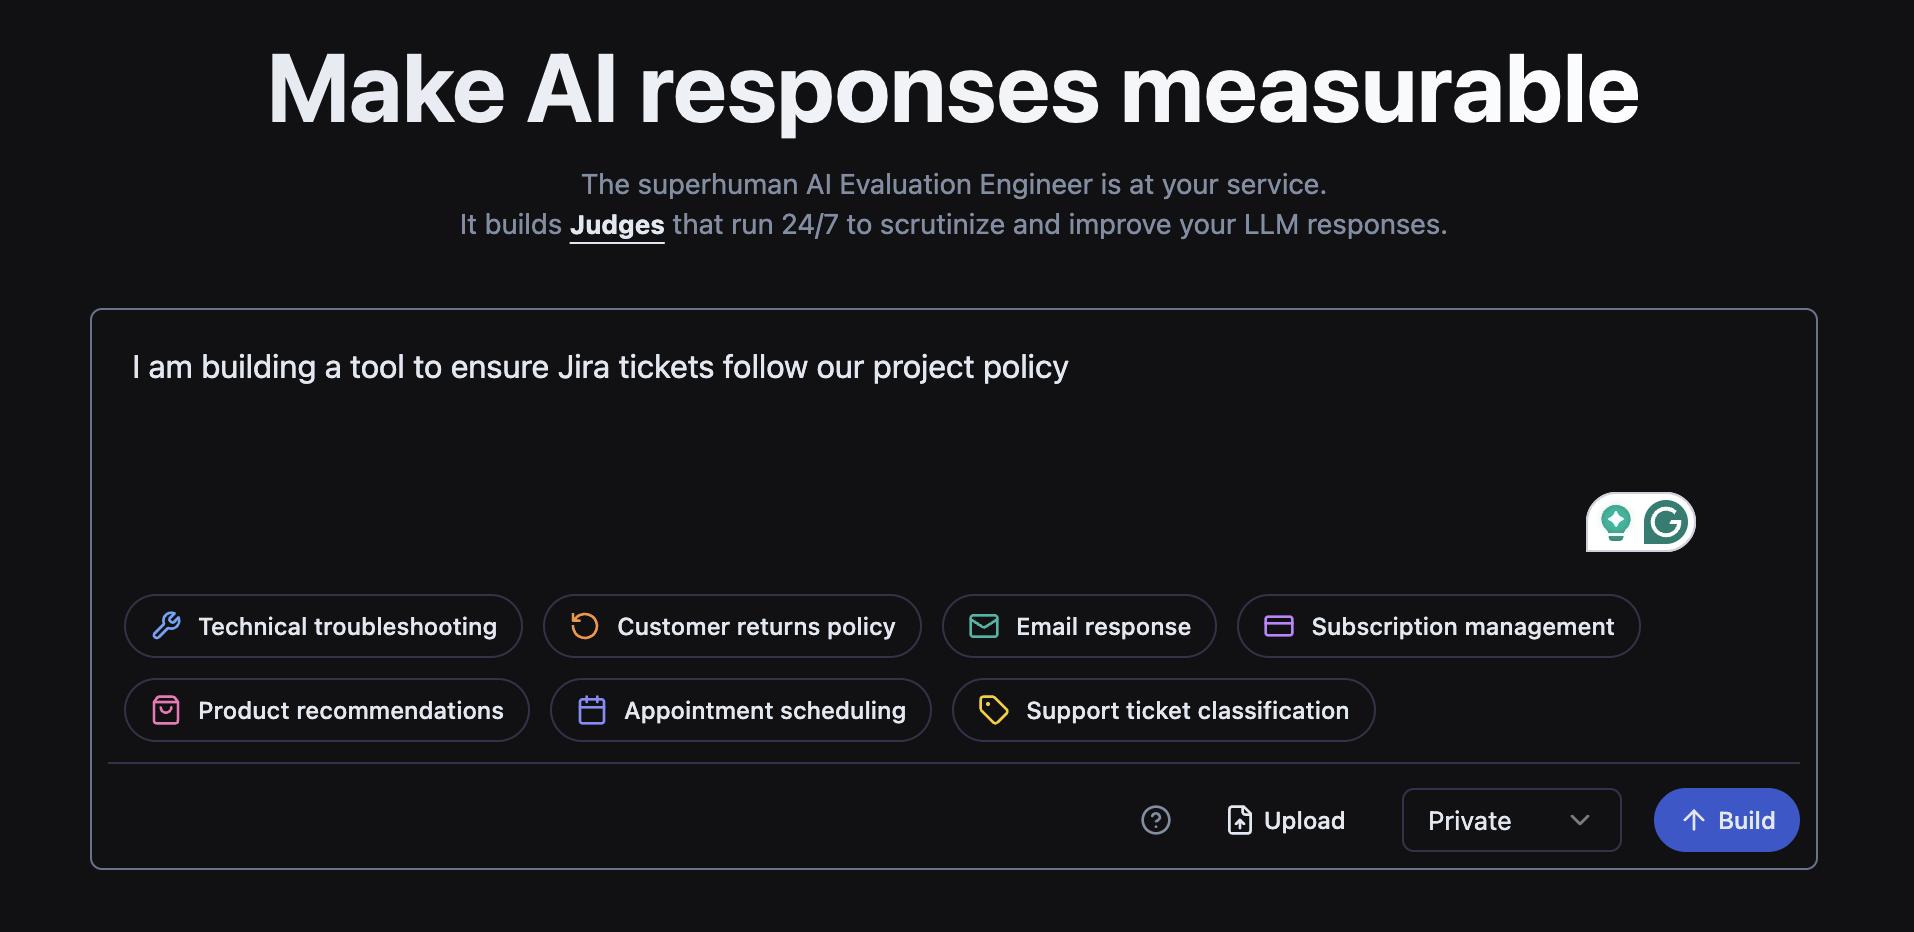
Task: Click the shopping bag icon for Product recommendations
Action: 166,710
